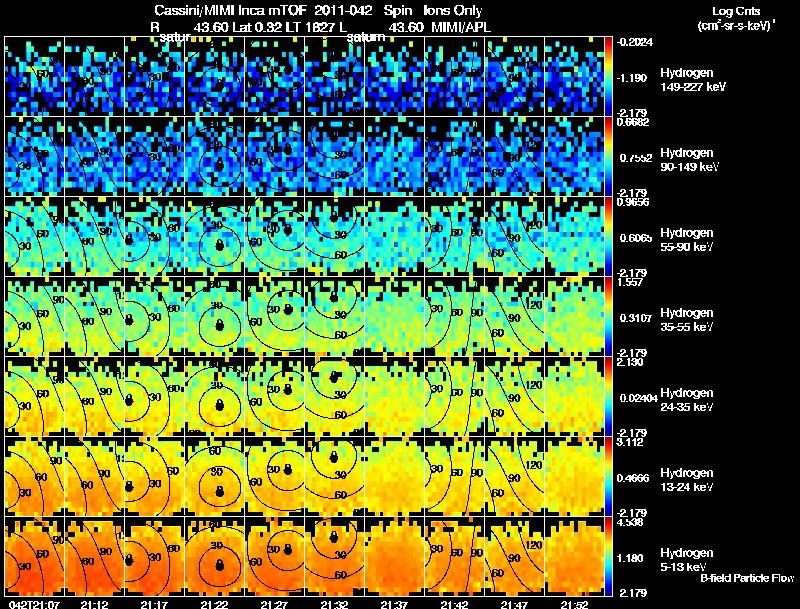Click the -0.2024 colorbar maximum value
The image size is (800, 609).
(635, 42)
